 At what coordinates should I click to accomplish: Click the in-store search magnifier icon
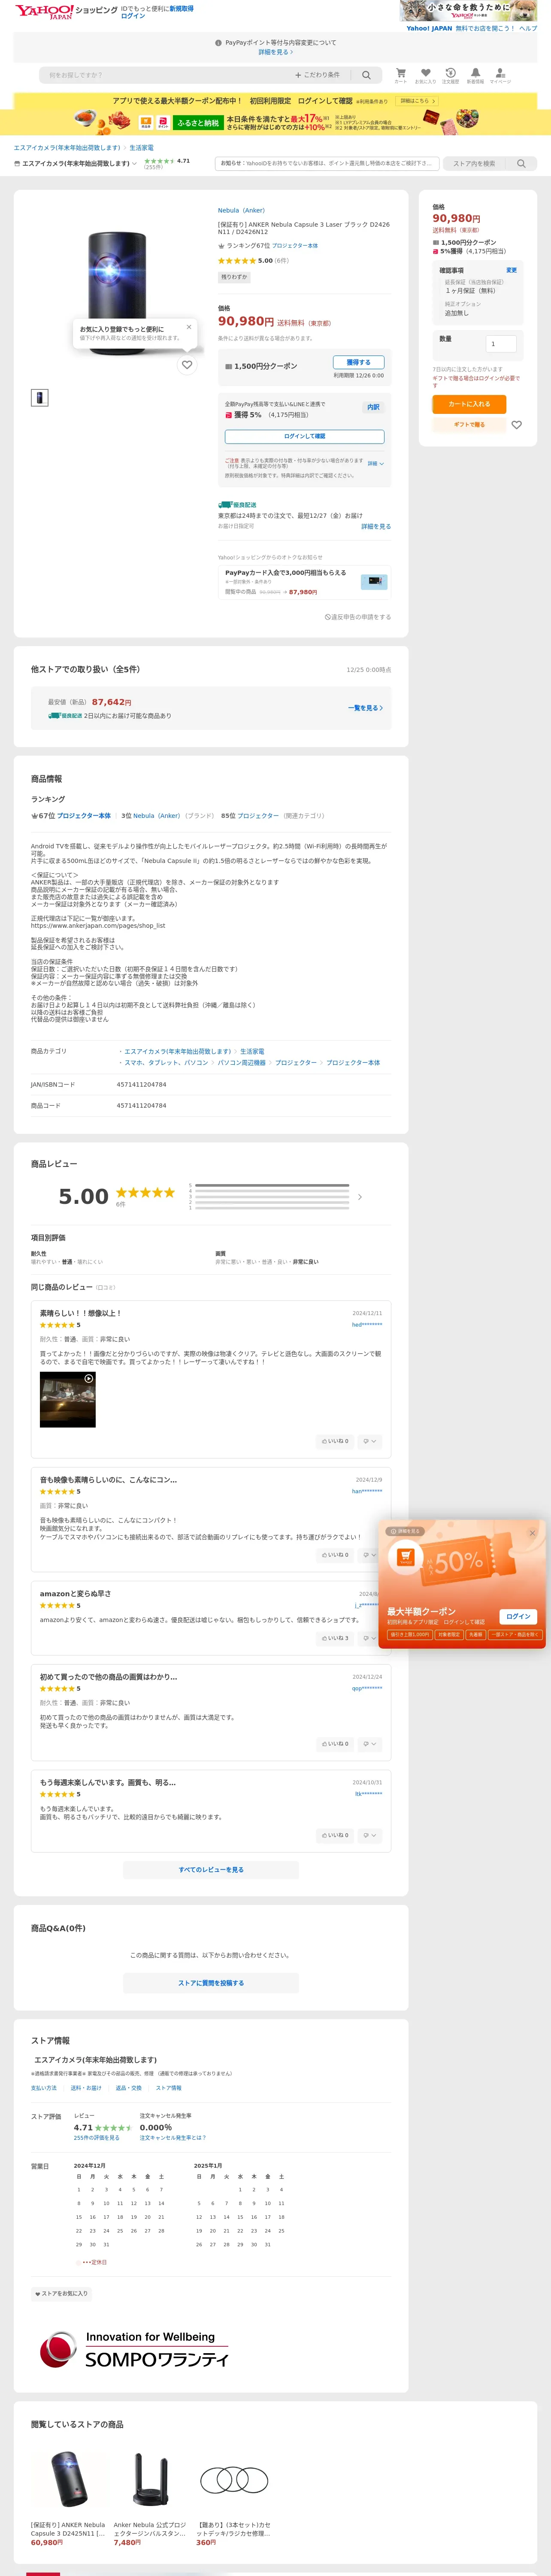[521, 163]
